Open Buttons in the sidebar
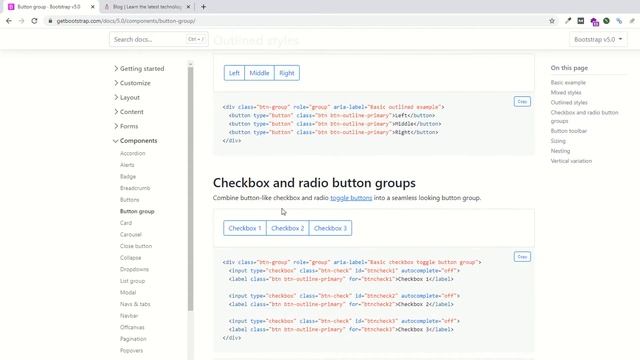The height and width of the screenshot is (360, 640). coord(129,200)
